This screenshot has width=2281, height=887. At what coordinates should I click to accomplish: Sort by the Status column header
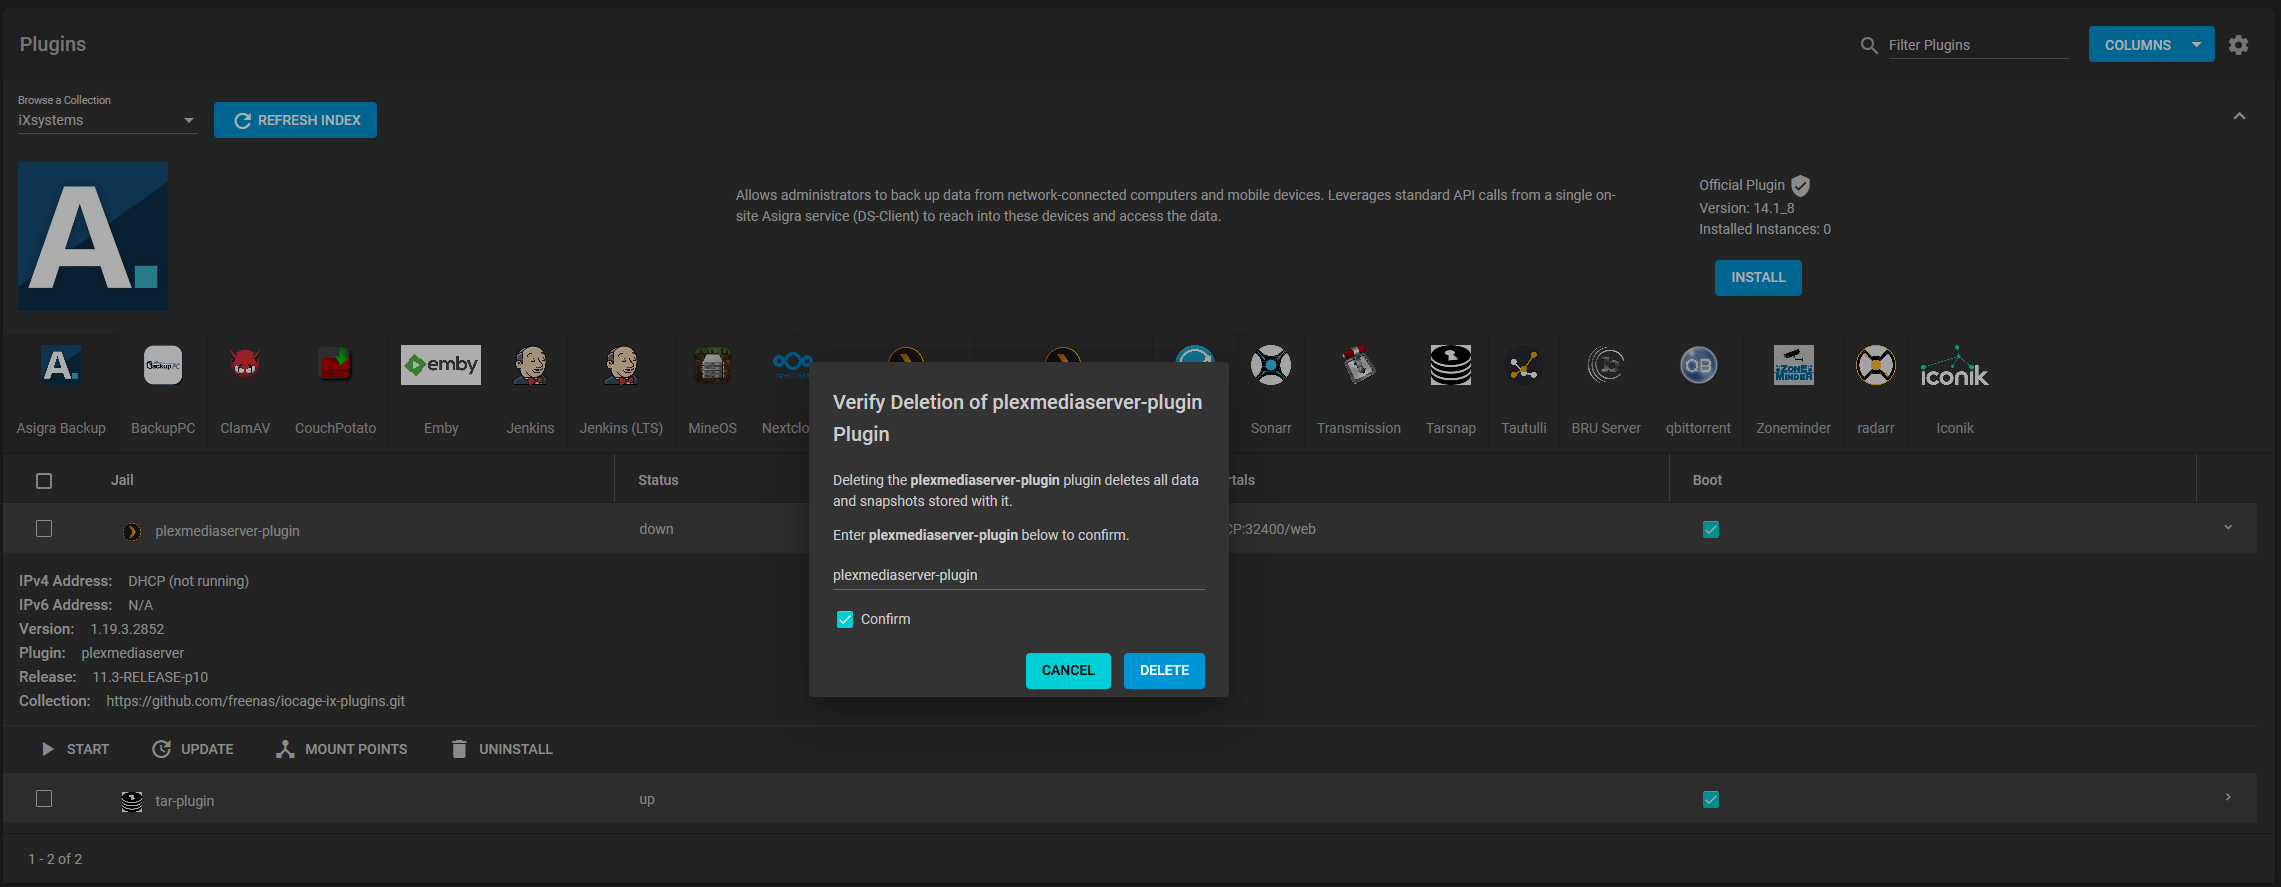coord(658,480)
